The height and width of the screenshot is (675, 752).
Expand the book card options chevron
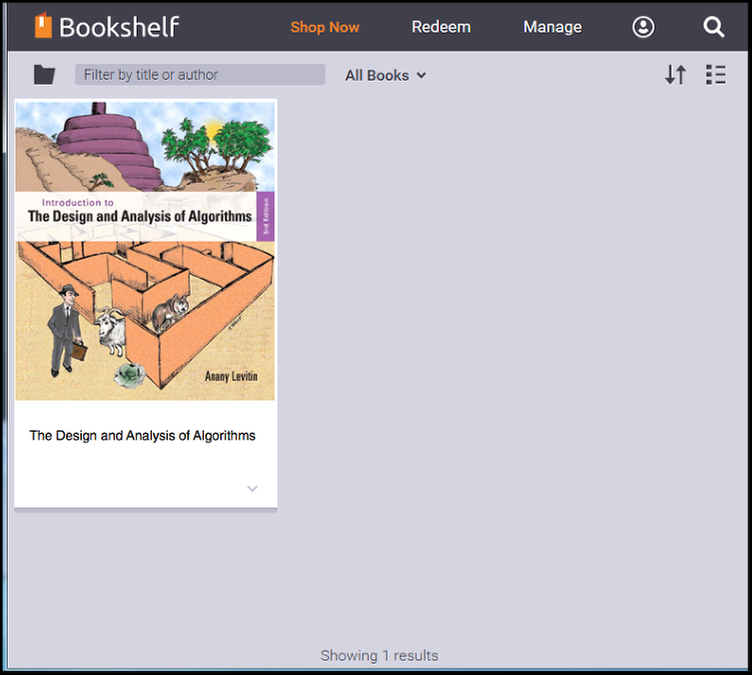click(252, 489)
